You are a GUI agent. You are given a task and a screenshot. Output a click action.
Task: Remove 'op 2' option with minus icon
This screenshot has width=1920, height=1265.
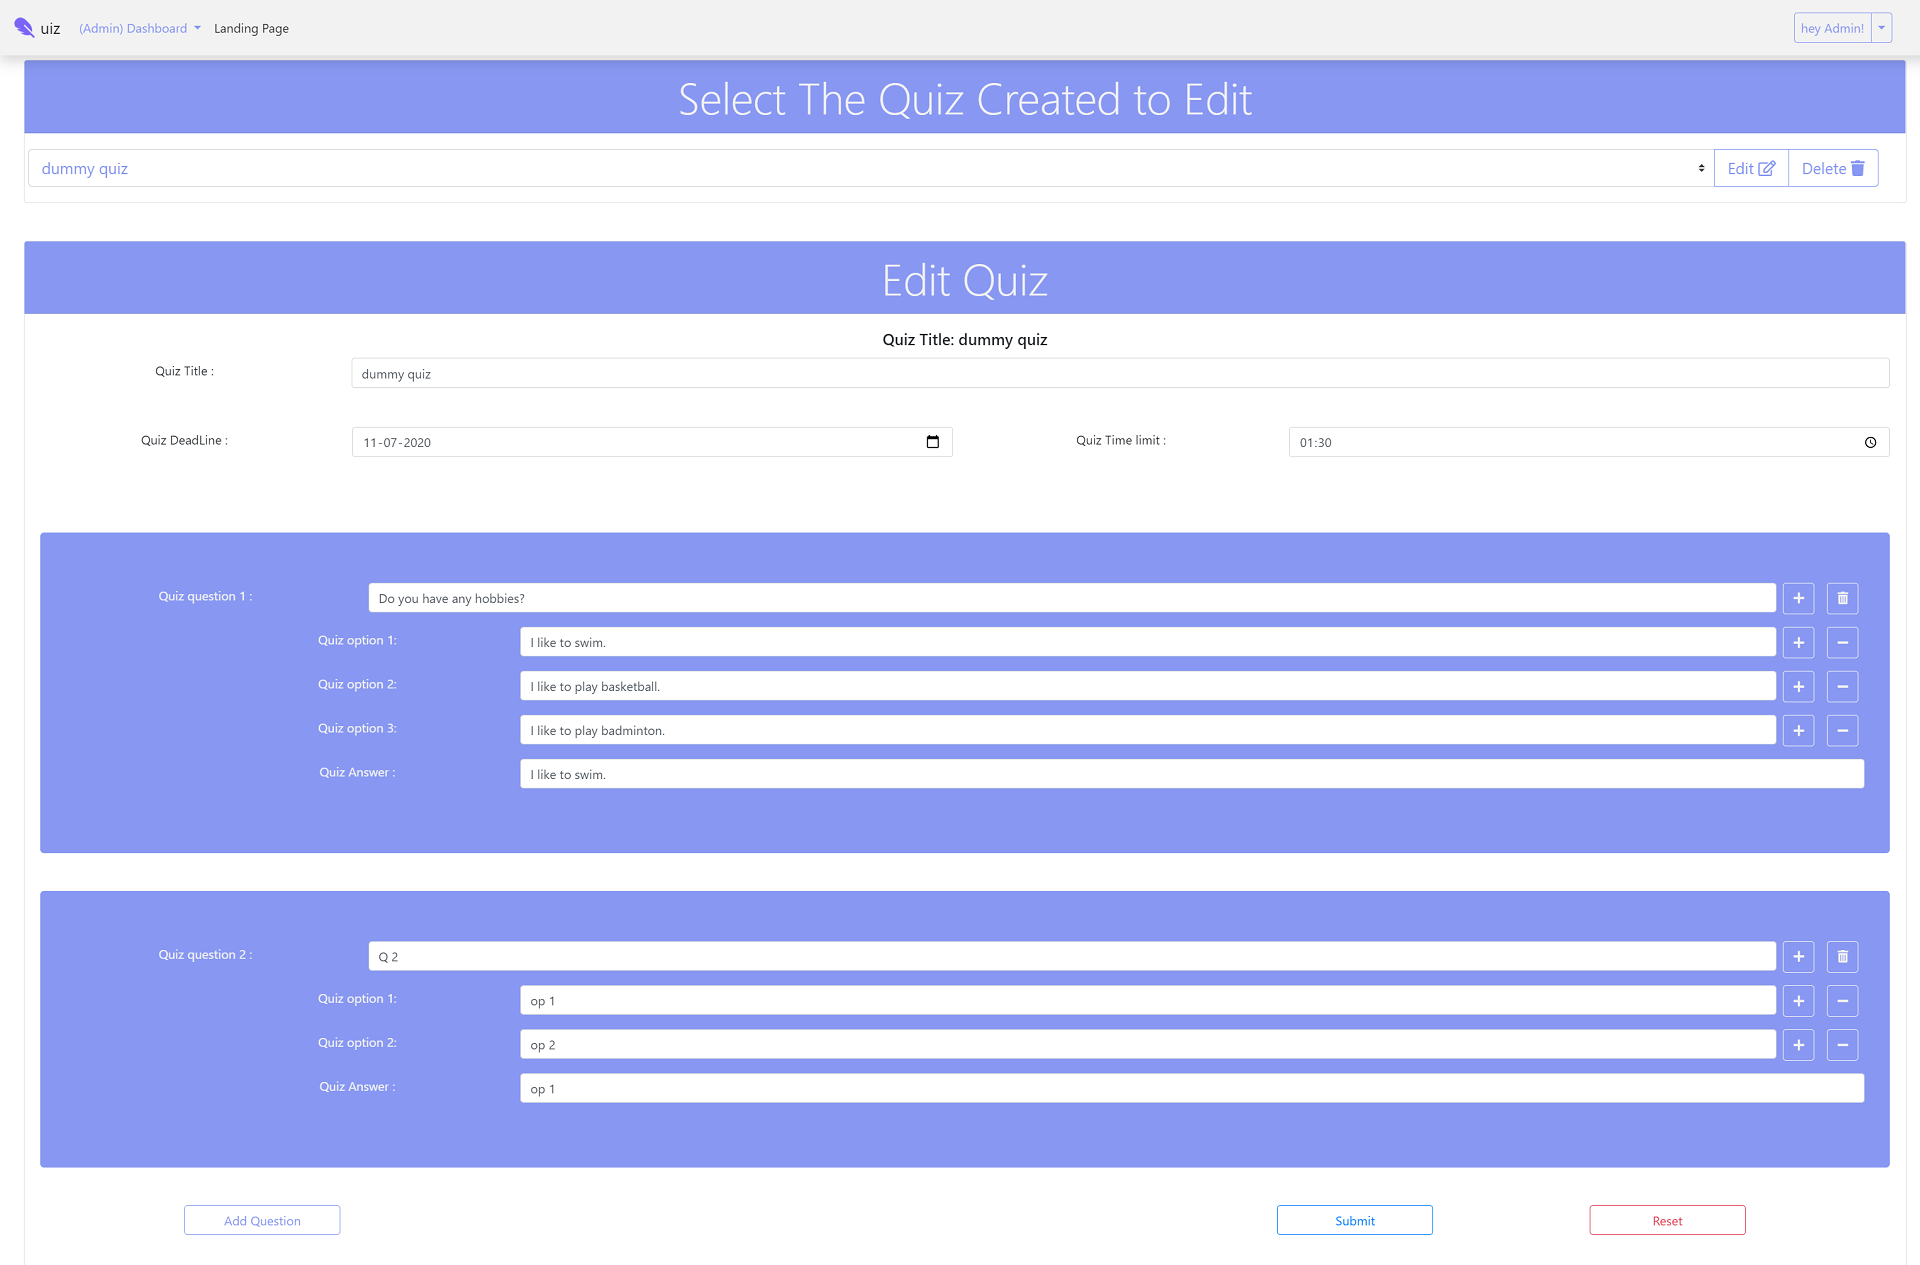[1842, 1044]
